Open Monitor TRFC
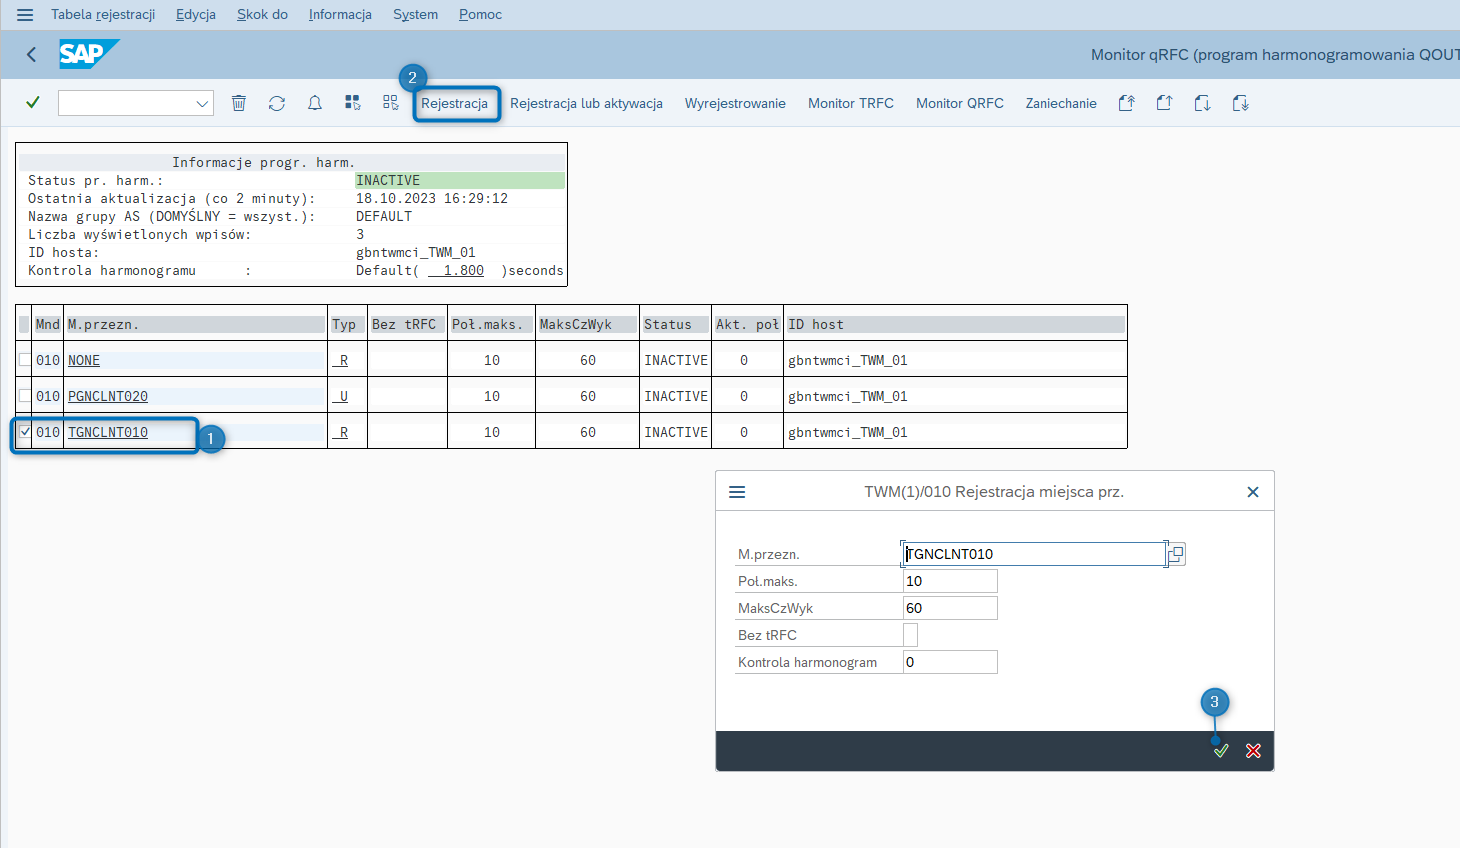The image size is (1460, 848). click(851, 103)
